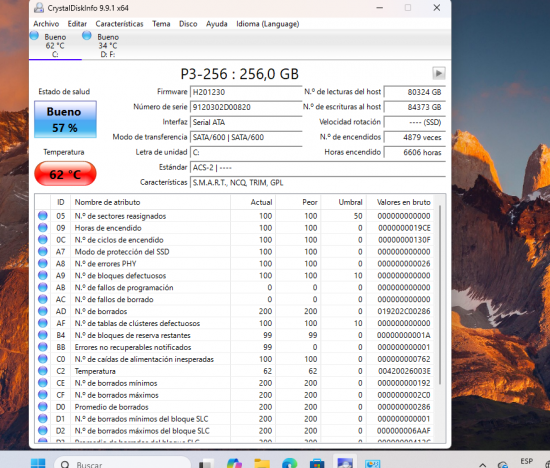This screenshot has width=550, height=468.
Task: Click the Bueno 57 % health status button
Action: click(x=65, y=119)
